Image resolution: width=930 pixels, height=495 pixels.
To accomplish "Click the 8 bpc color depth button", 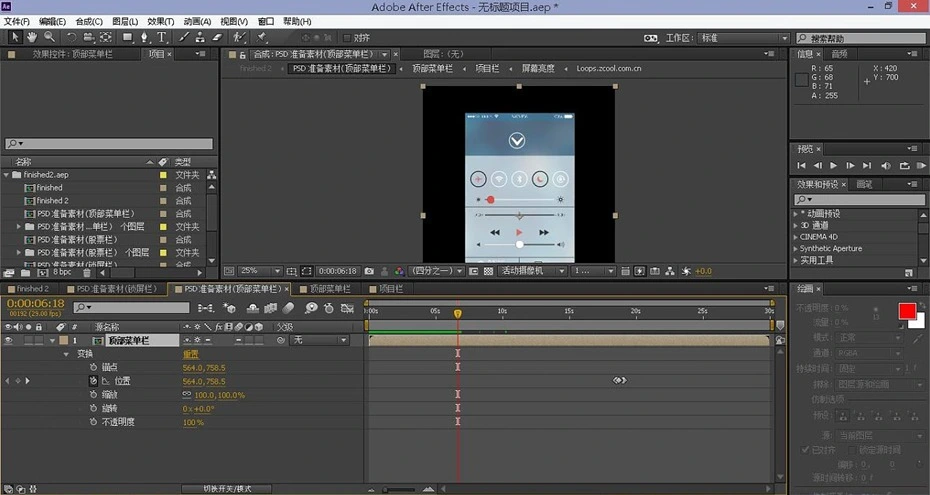I will pyautogui.click(x=62, y=272).
